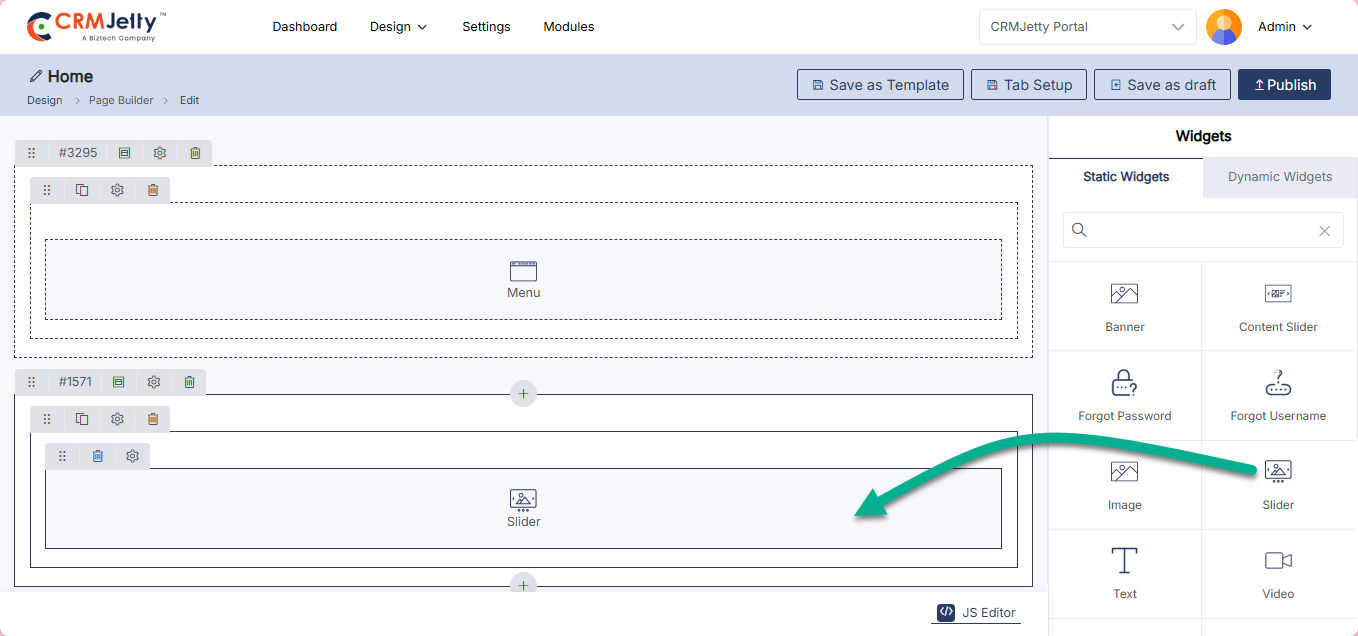Go to the Modules menu
This screenshot has height=636, width=1358.
(x=568, y=27)
